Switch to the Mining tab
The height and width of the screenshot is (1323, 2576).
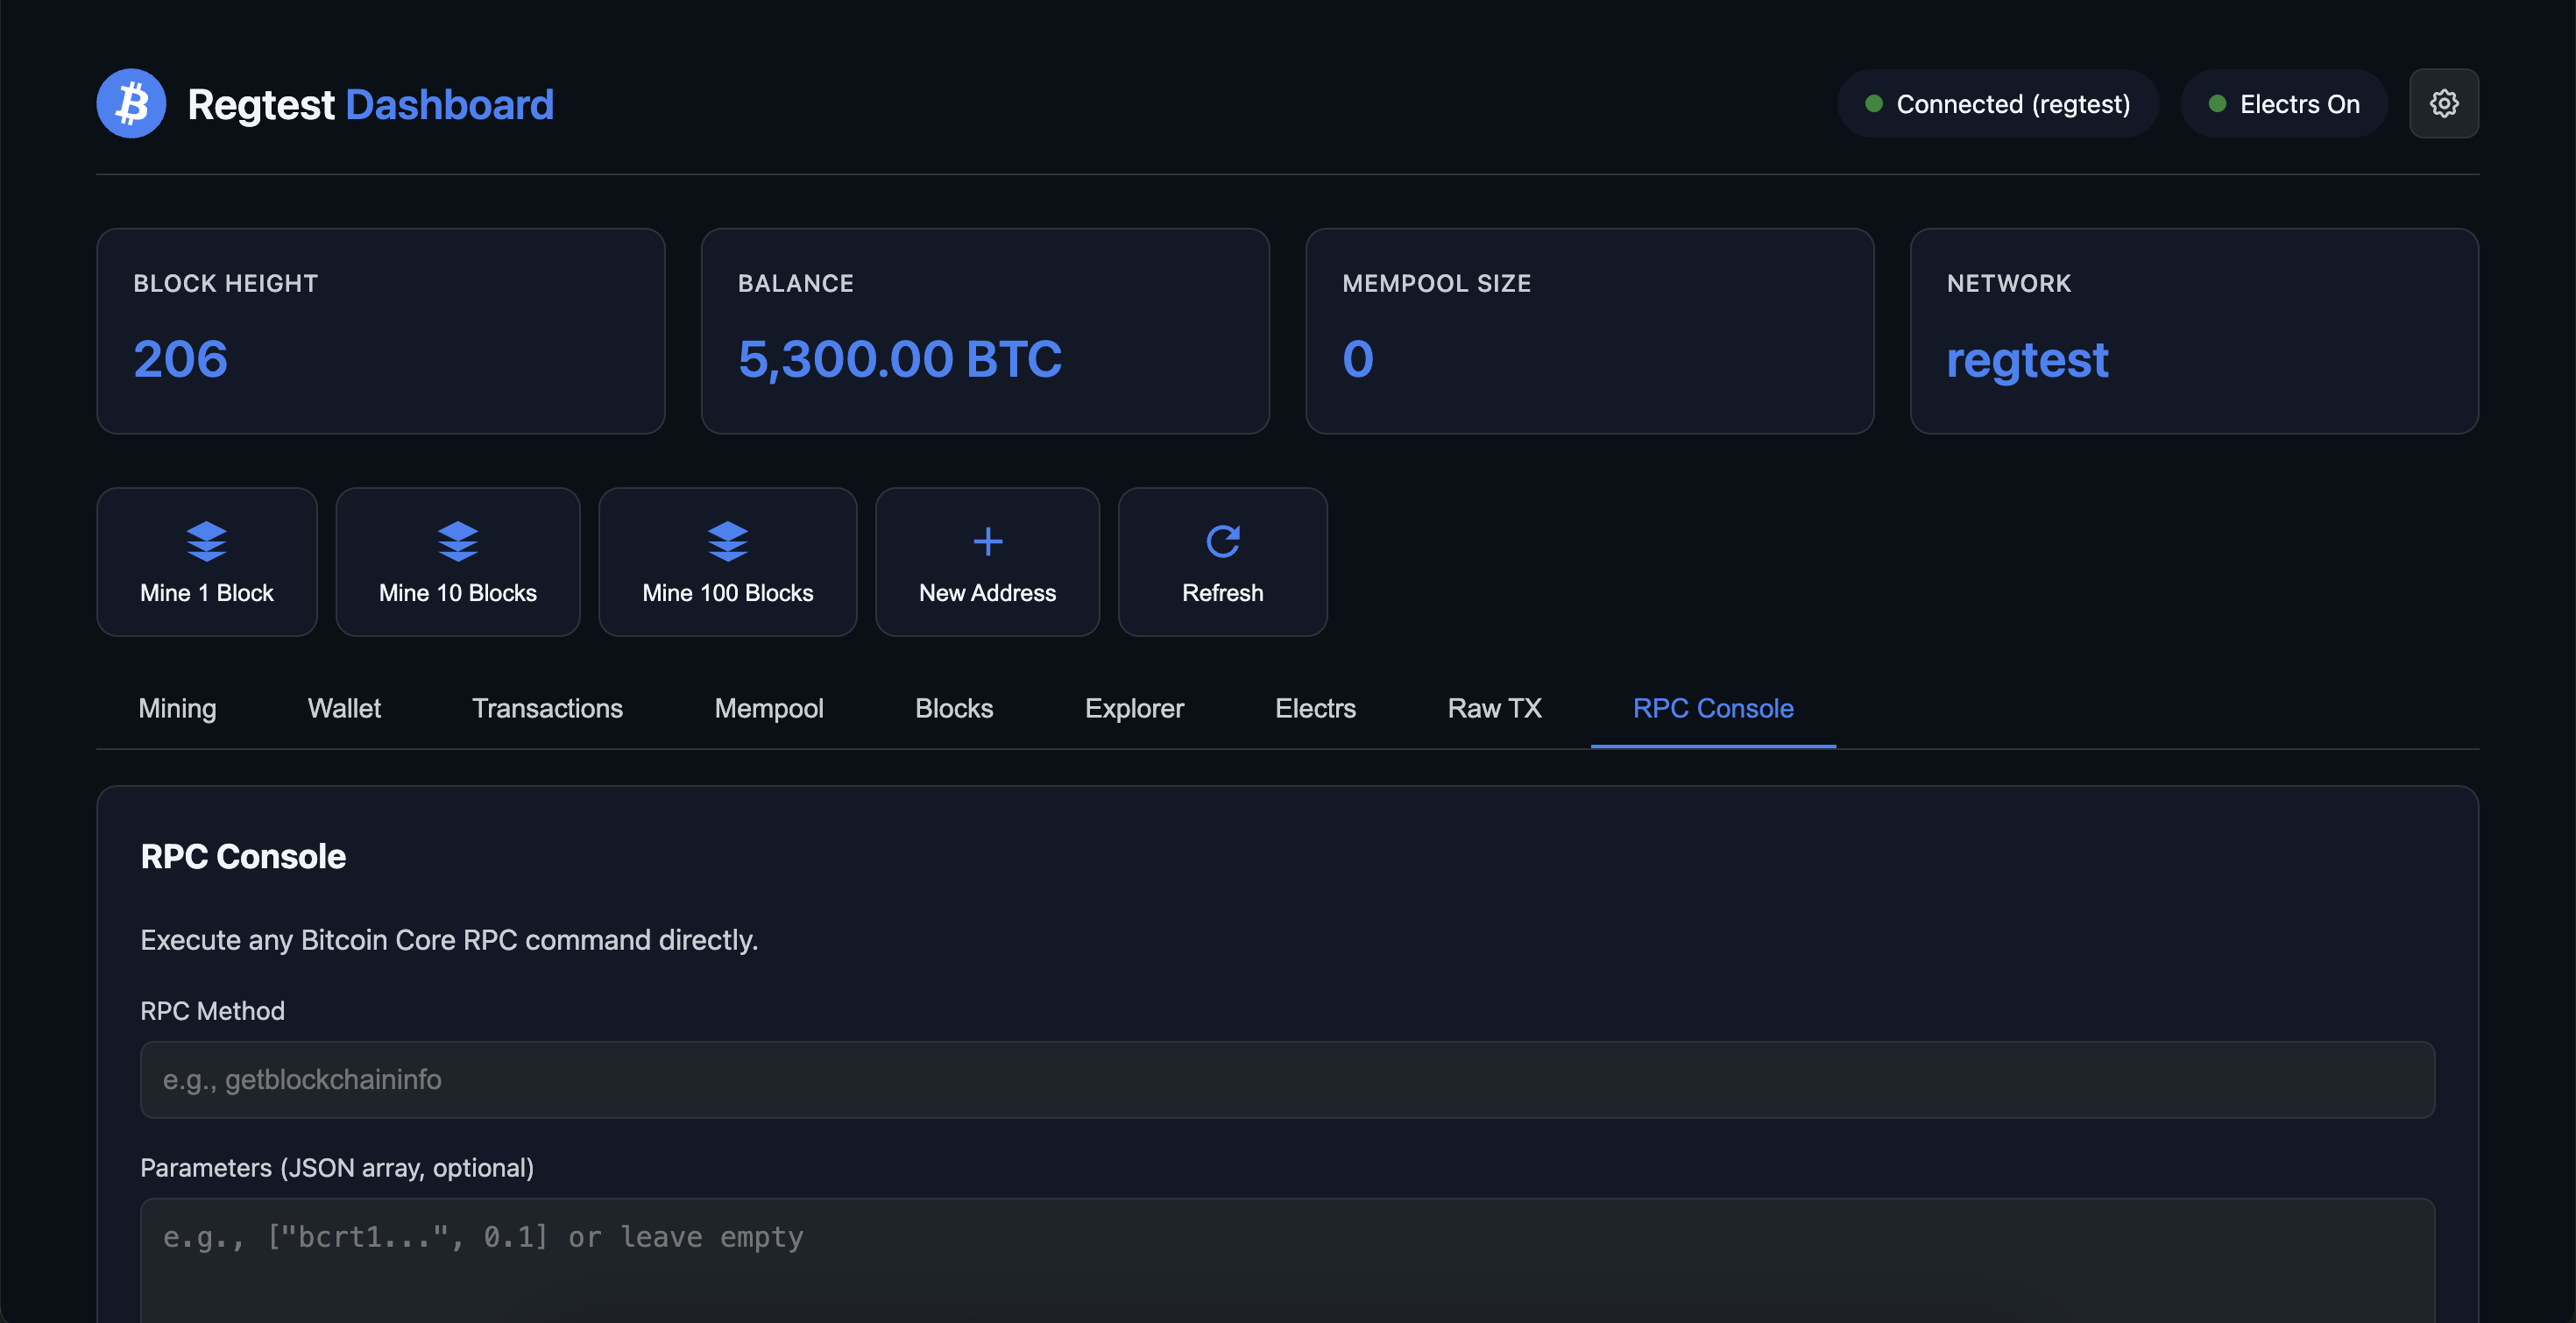[177, 708]
